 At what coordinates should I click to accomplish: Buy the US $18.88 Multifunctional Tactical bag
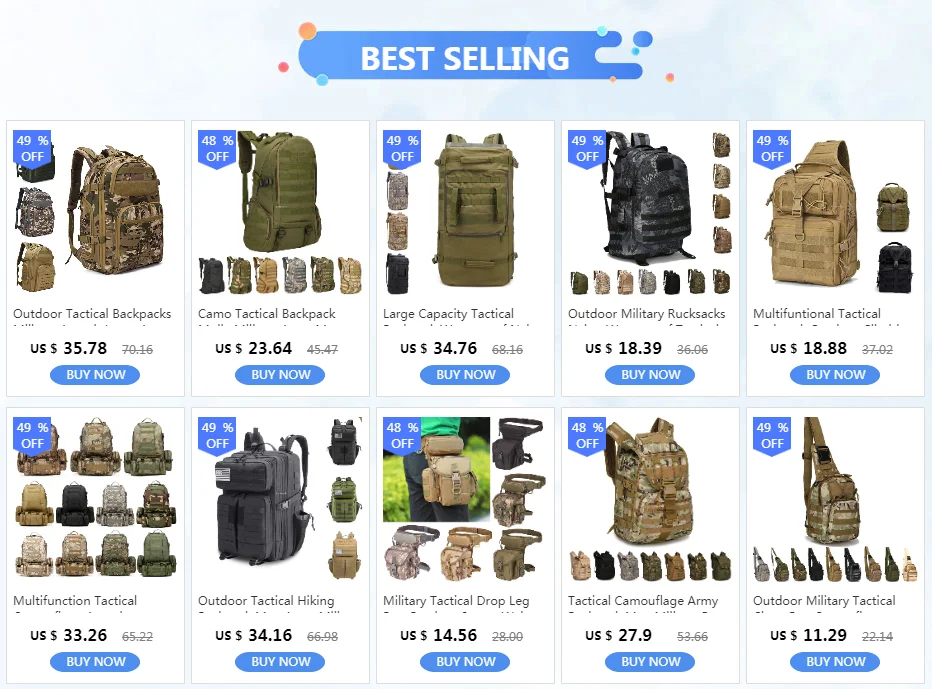[x=835, y=375]
